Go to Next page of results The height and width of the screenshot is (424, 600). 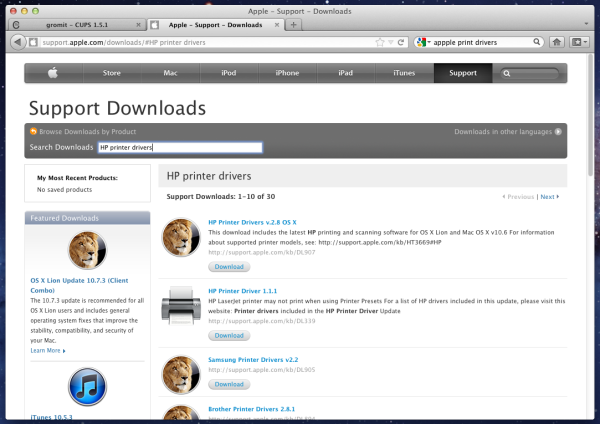click(549, 197)
